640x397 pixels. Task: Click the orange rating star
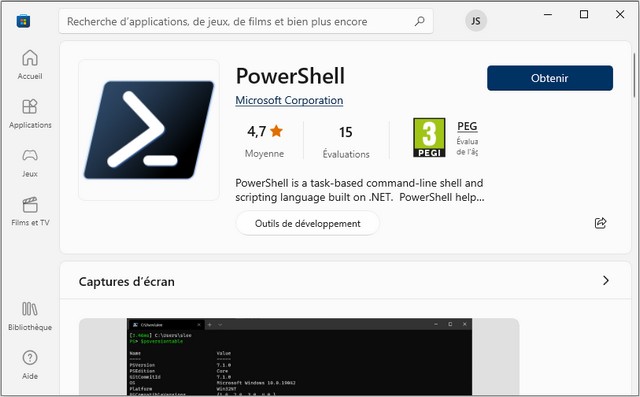(276, 131)
